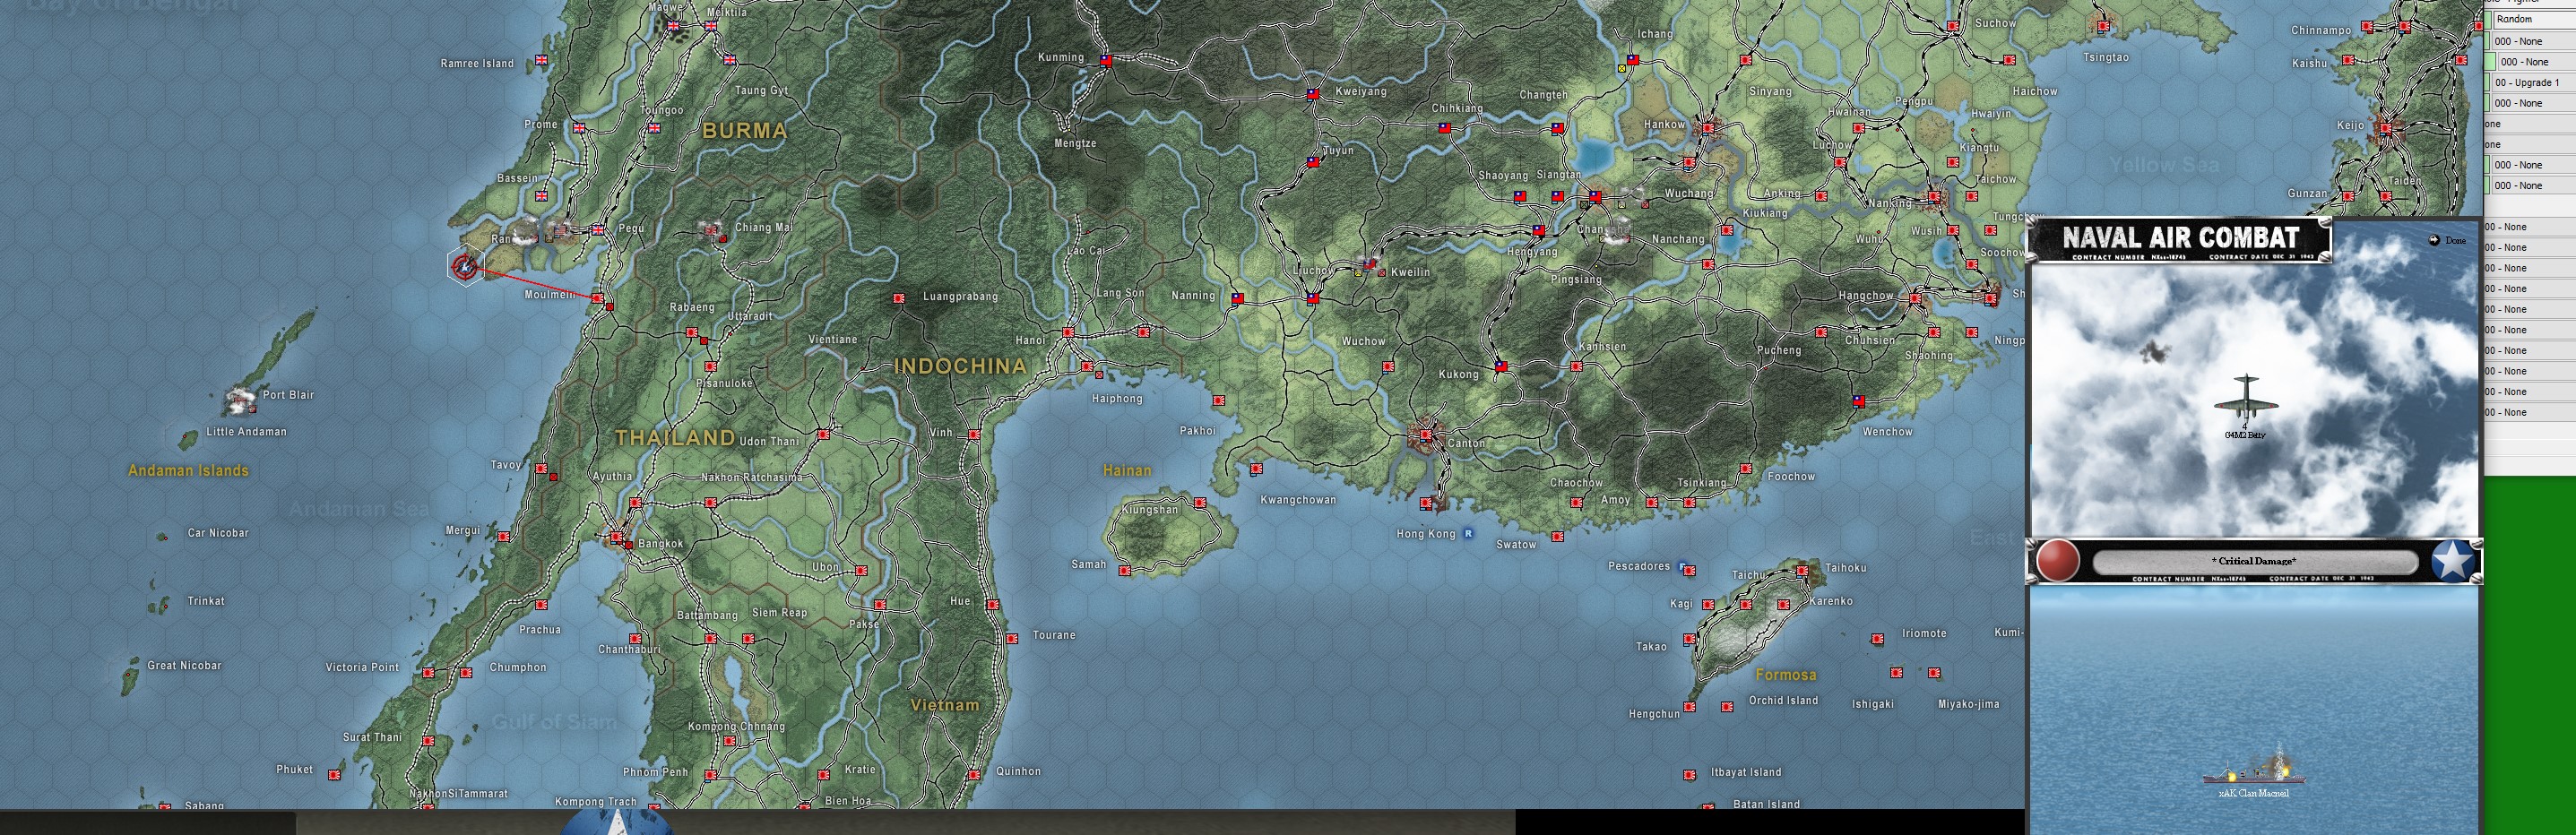
Task: Select the Chinese flag at Kunming
Action: pos(1106,61)
